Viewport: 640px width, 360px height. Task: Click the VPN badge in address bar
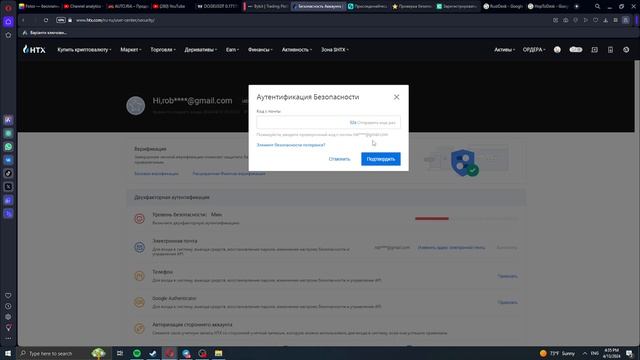click(x=61, y=20)
